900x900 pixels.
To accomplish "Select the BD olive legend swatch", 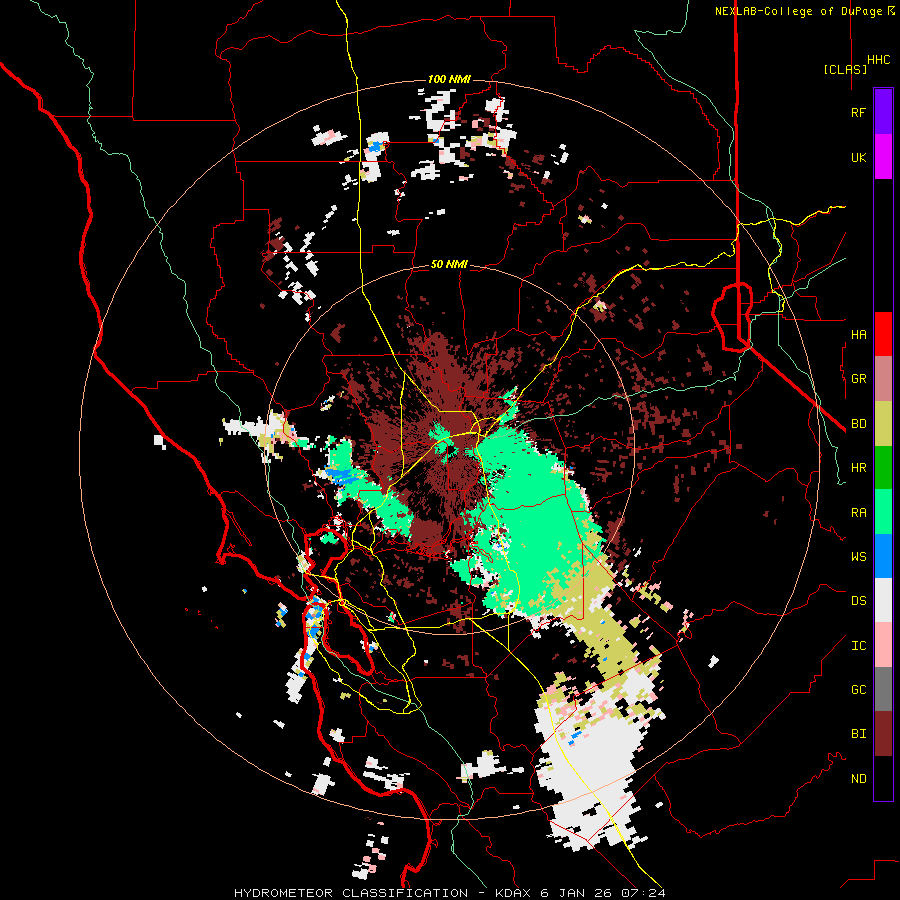I will [x=883, y=424].
